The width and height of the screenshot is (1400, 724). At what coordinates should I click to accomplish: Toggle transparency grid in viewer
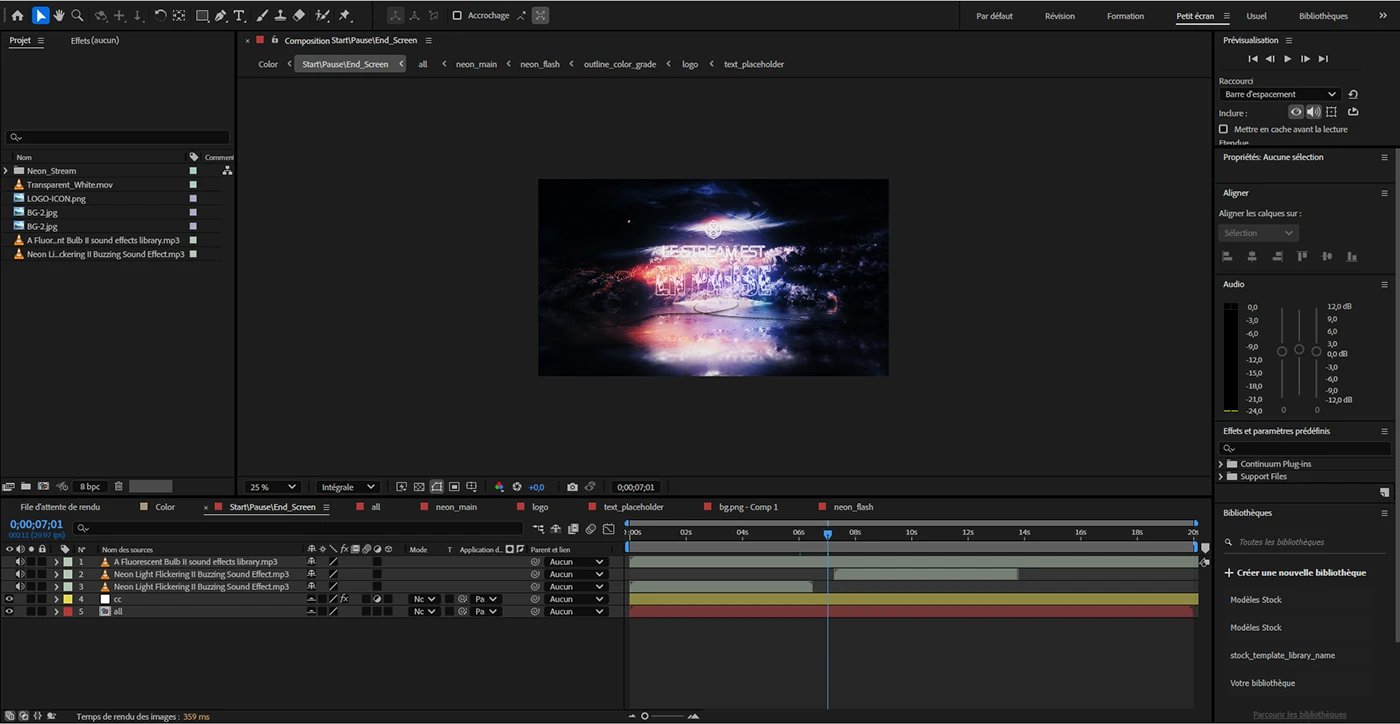click(418, 486)
